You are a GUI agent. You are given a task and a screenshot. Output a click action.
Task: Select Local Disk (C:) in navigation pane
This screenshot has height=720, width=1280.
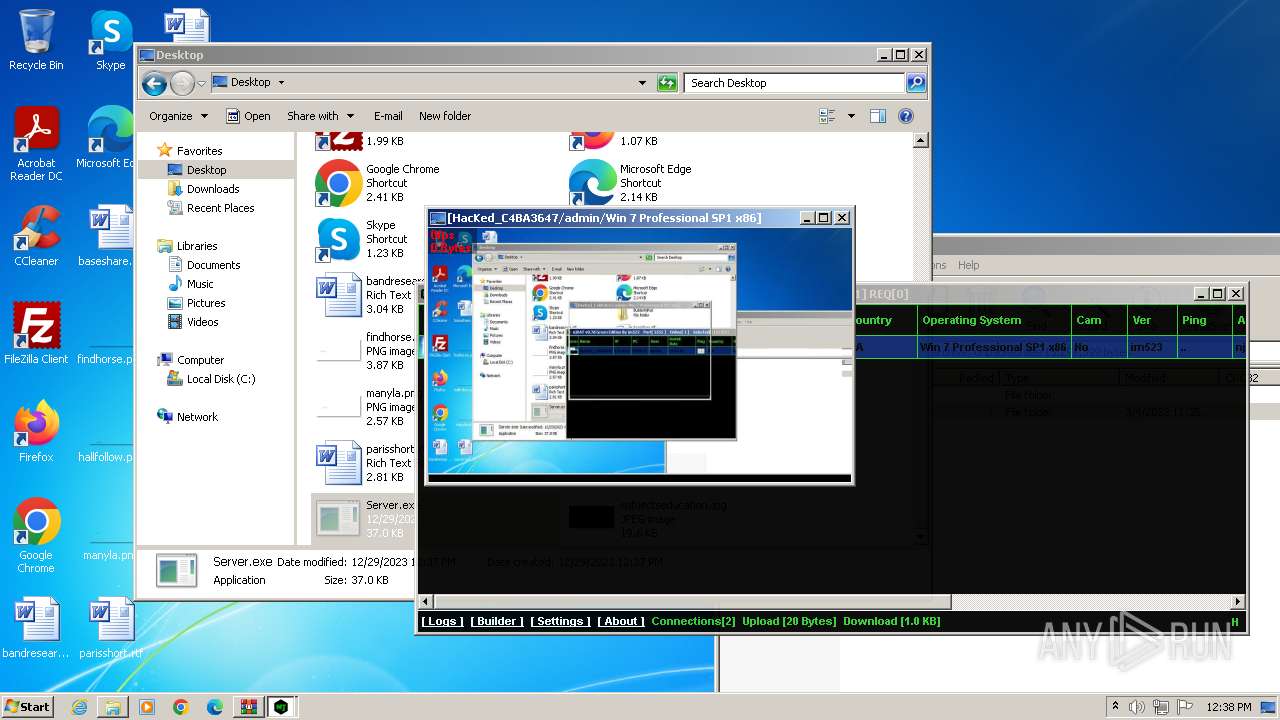pyautogui.click(x=220, y=379)
